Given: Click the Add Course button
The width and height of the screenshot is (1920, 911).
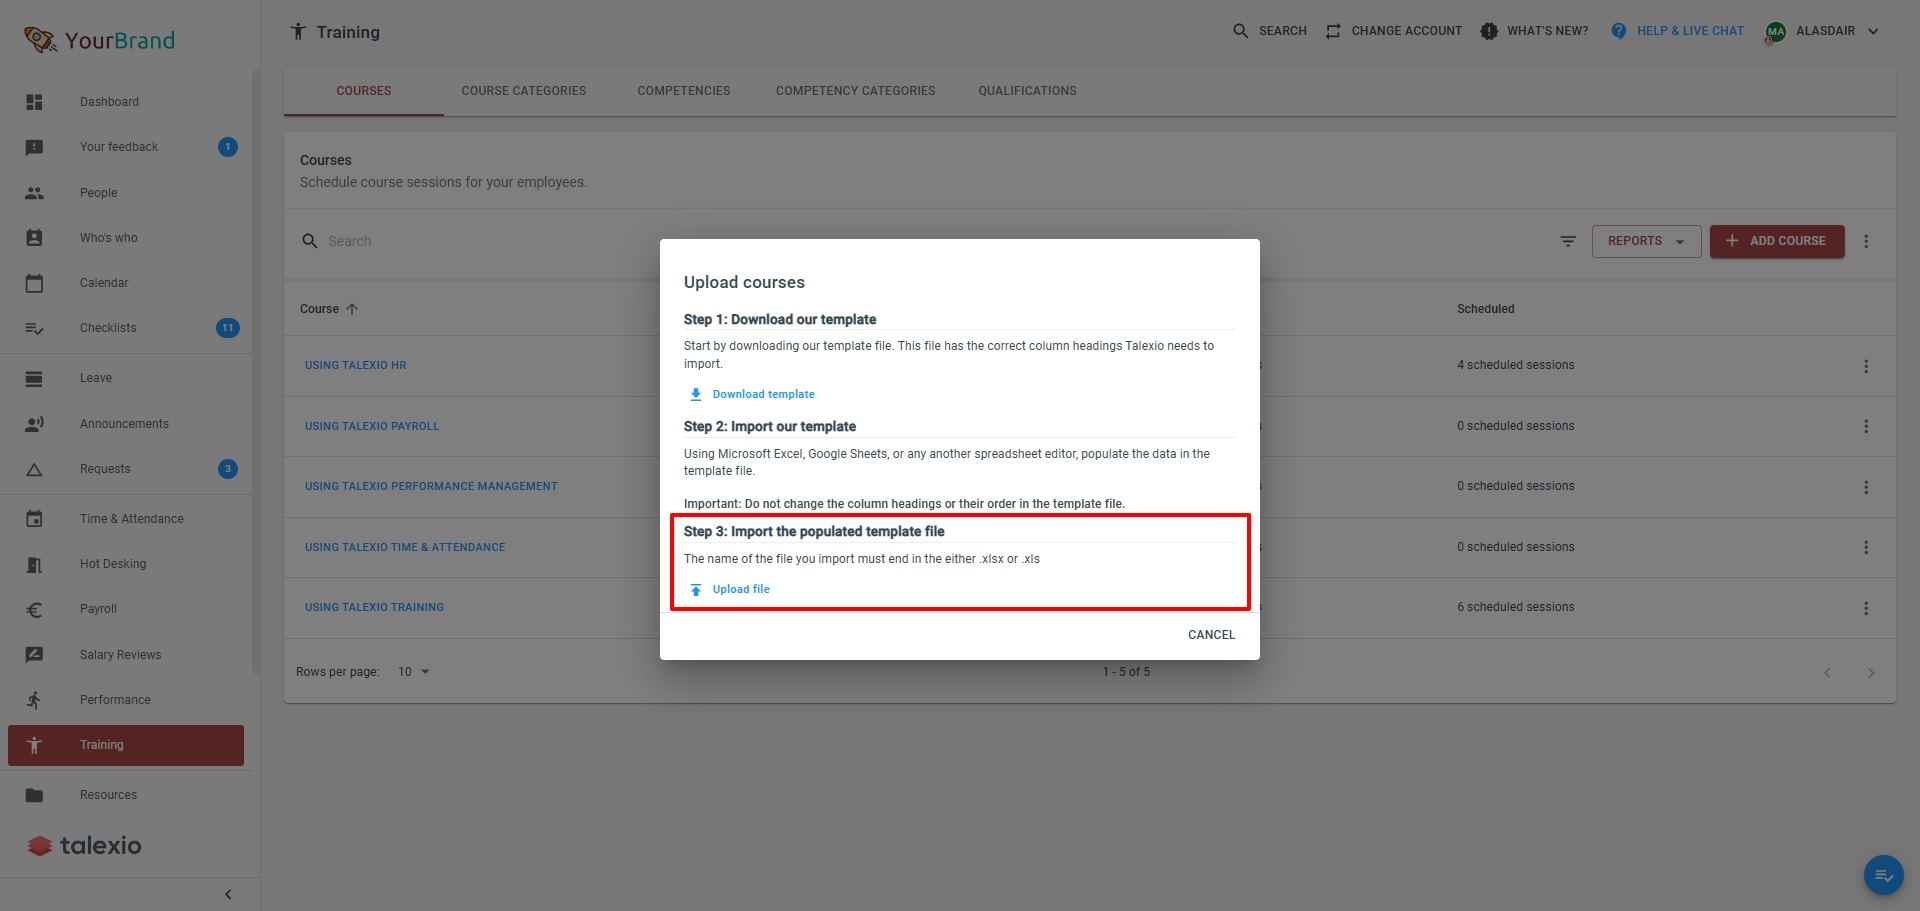Looking at the screenshot, I should pyautogui.click(x=1777, y=241).
